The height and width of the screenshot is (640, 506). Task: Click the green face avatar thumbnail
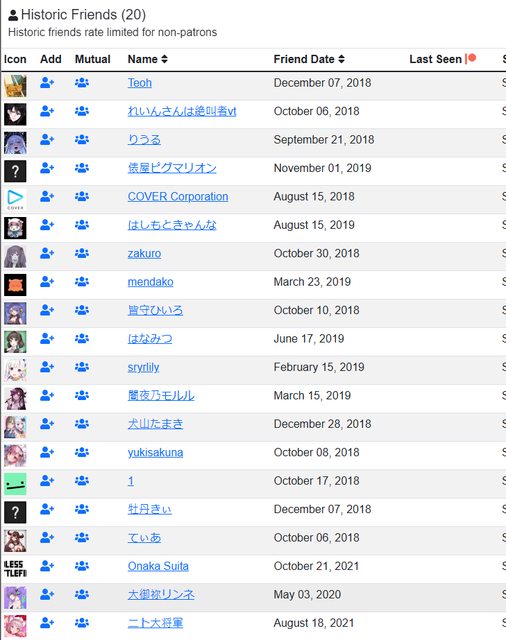15,484
